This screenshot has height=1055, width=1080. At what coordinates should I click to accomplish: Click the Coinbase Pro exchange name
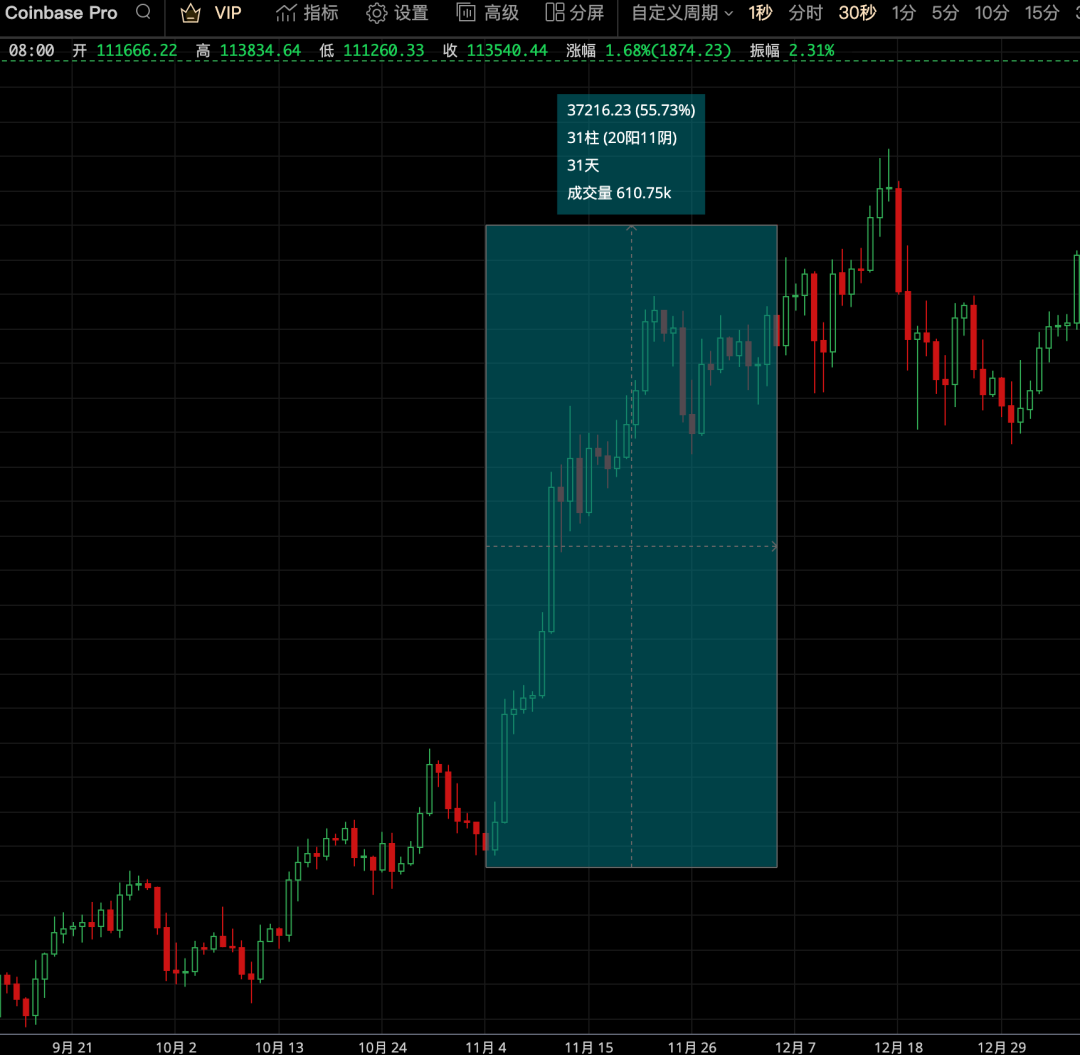tap(61, 13)
